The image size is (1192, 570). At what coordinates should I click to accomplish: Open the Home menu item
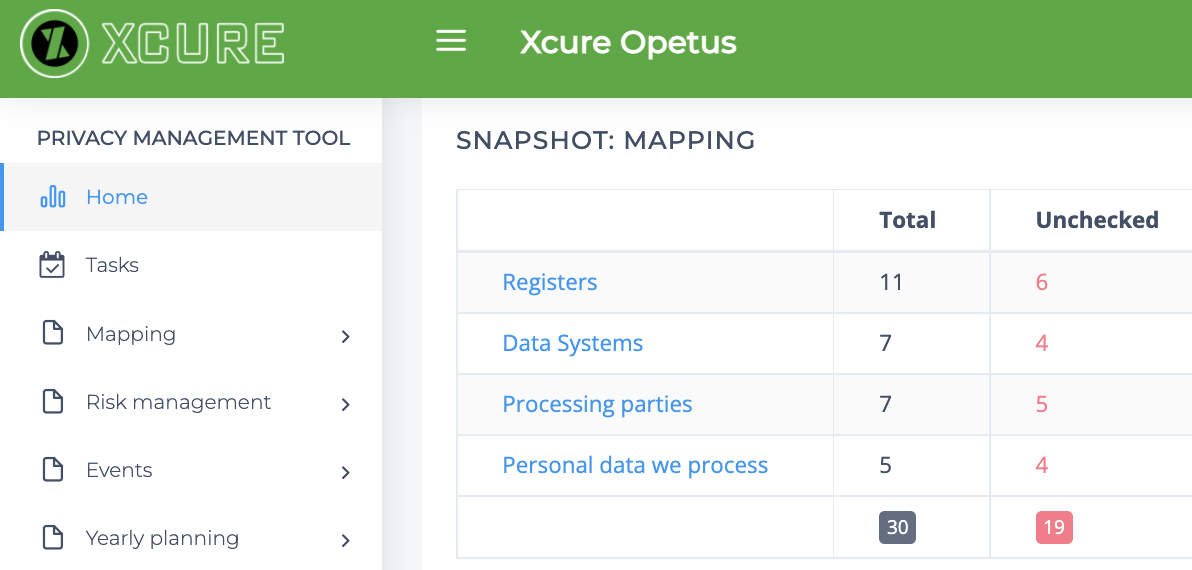point(117,197)
